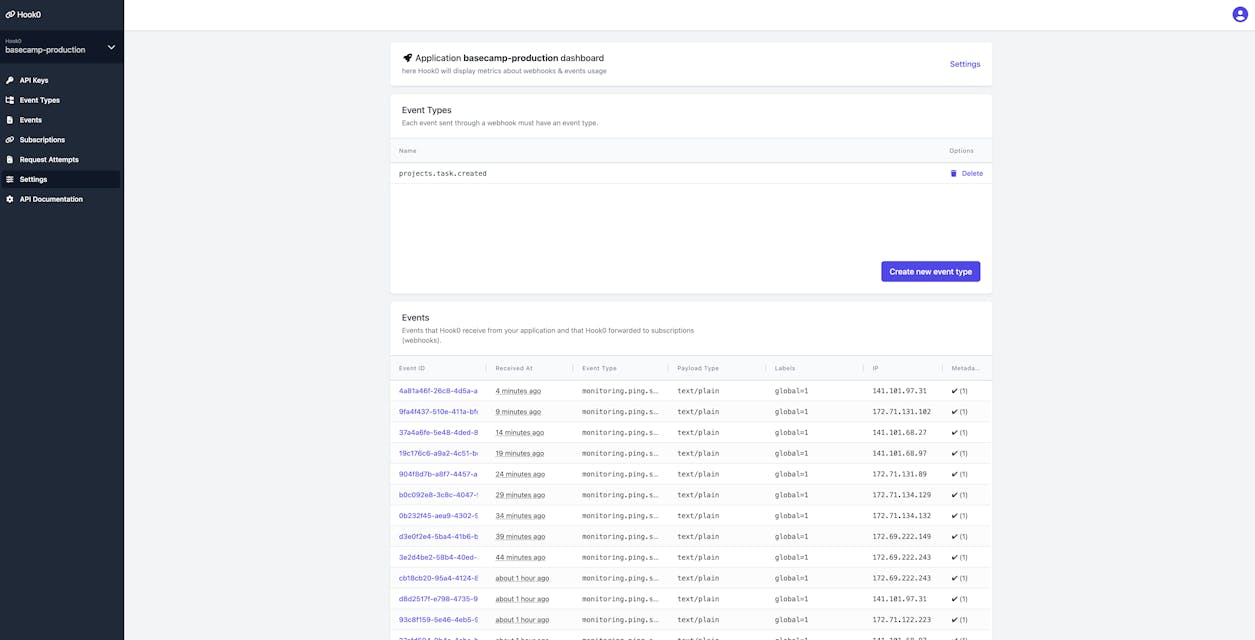Click the Settings sliders icon in sidebar
This screenshot has height=640, width=1255.
pos(10,180)
